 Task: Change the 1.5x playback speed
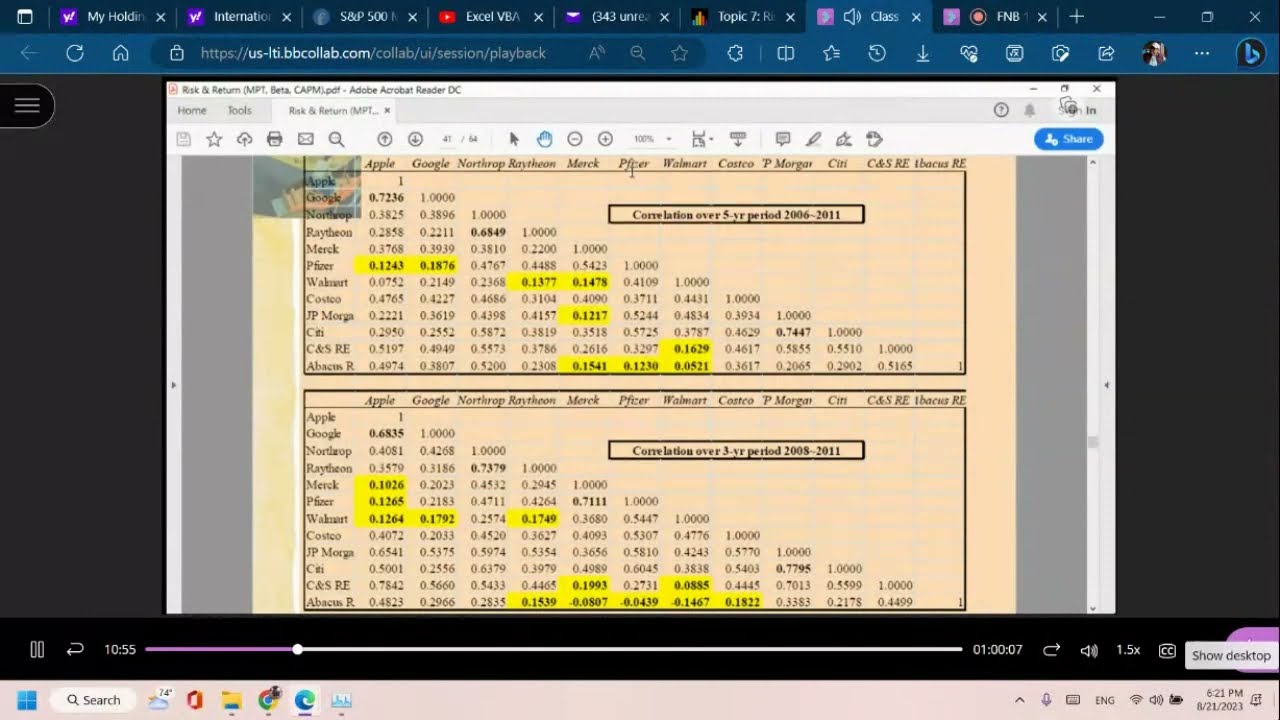[x=1128, y=650]
